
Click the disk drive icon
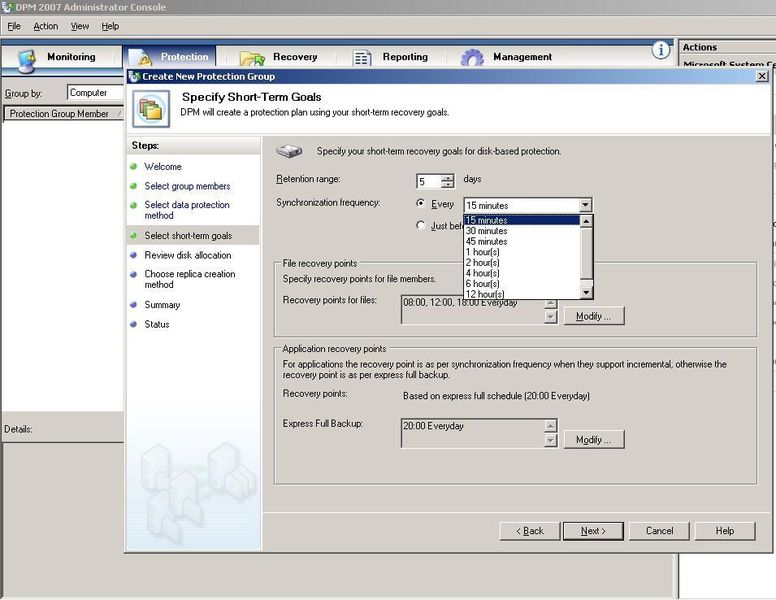tap(289, 151)
